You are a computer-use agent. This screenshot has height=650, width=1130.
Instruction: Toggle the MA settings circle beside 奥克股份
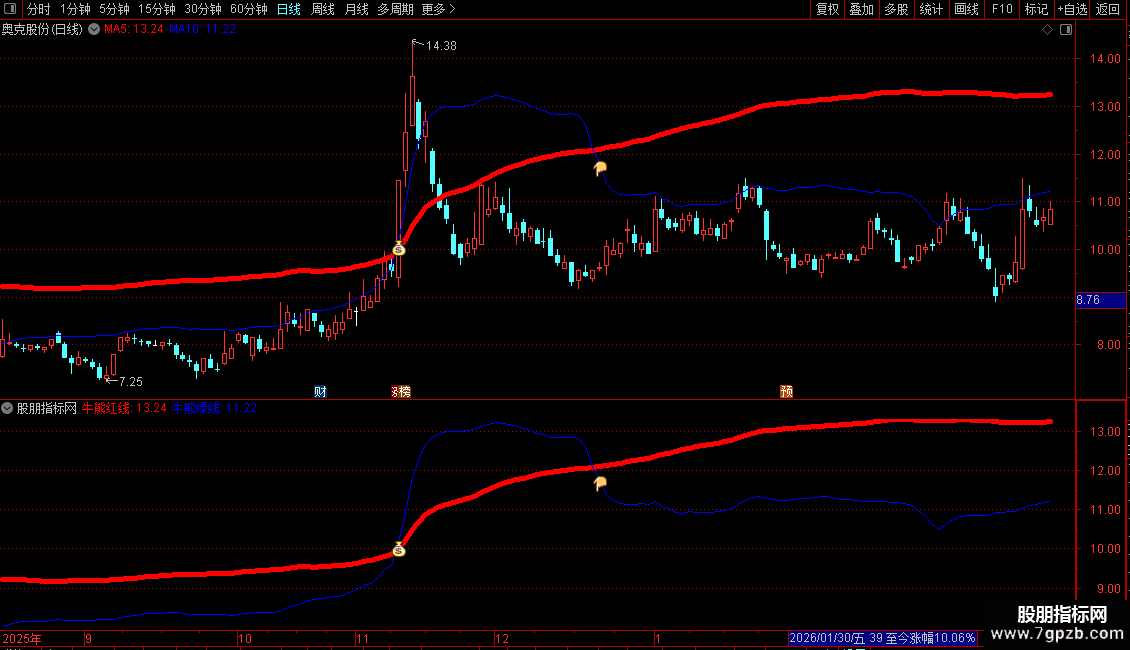click(94, 30)
